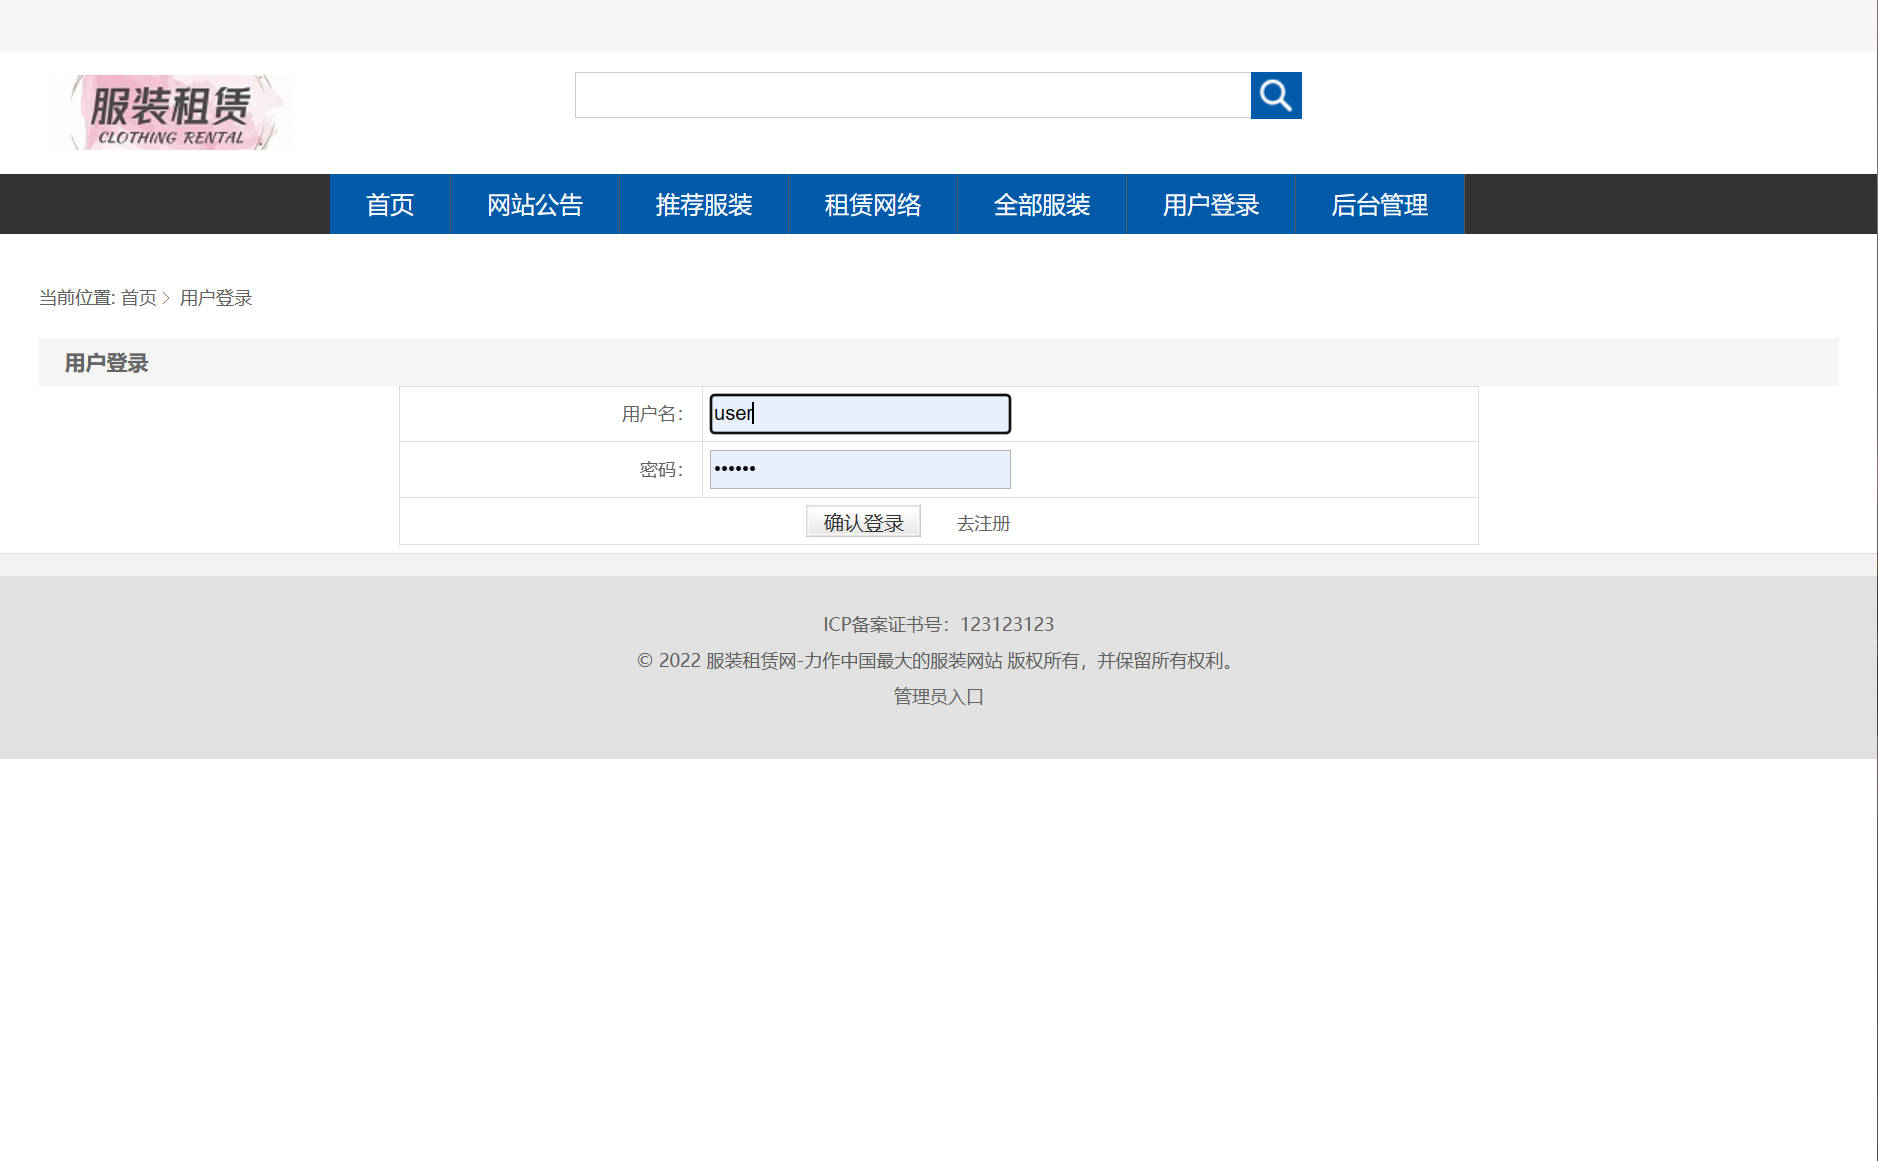
Task: Click the copyright notice in the footer
Action: click(936, 660)
